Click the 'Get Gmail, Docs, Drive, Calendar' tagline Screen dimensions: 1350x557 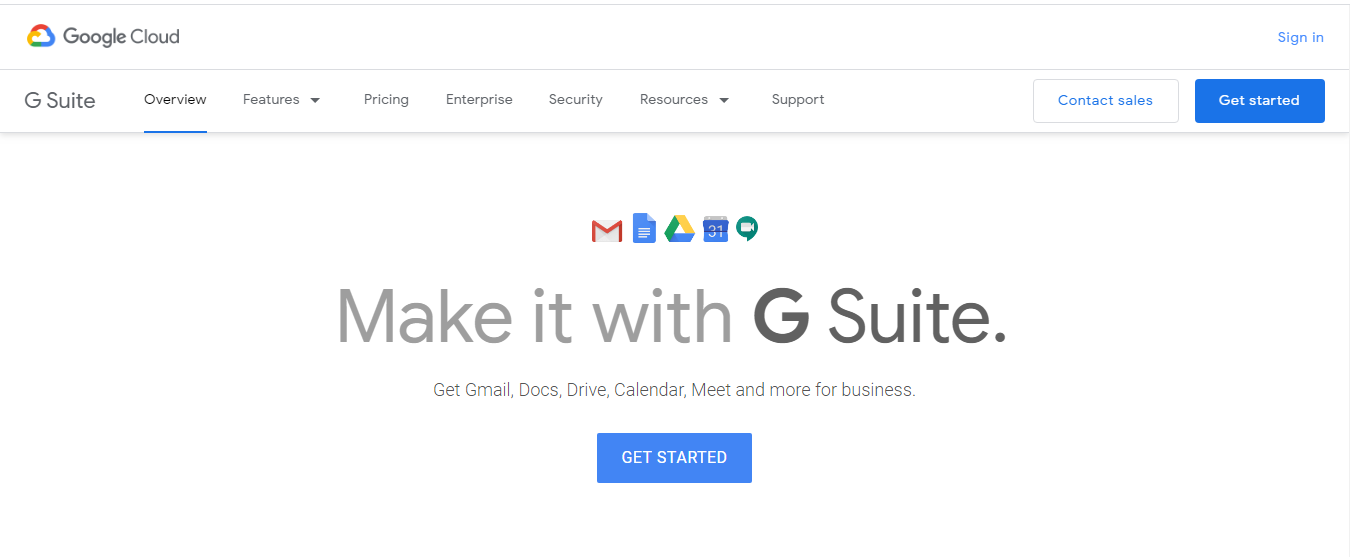[674, 390]
